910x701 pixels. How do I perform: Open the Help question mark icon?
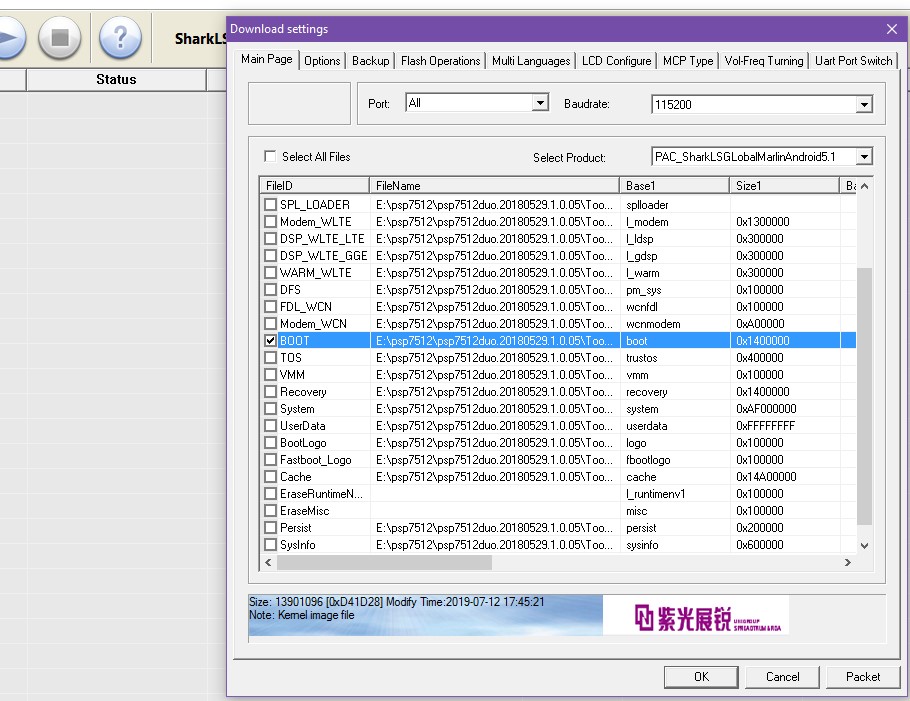(x=119, y=38)
